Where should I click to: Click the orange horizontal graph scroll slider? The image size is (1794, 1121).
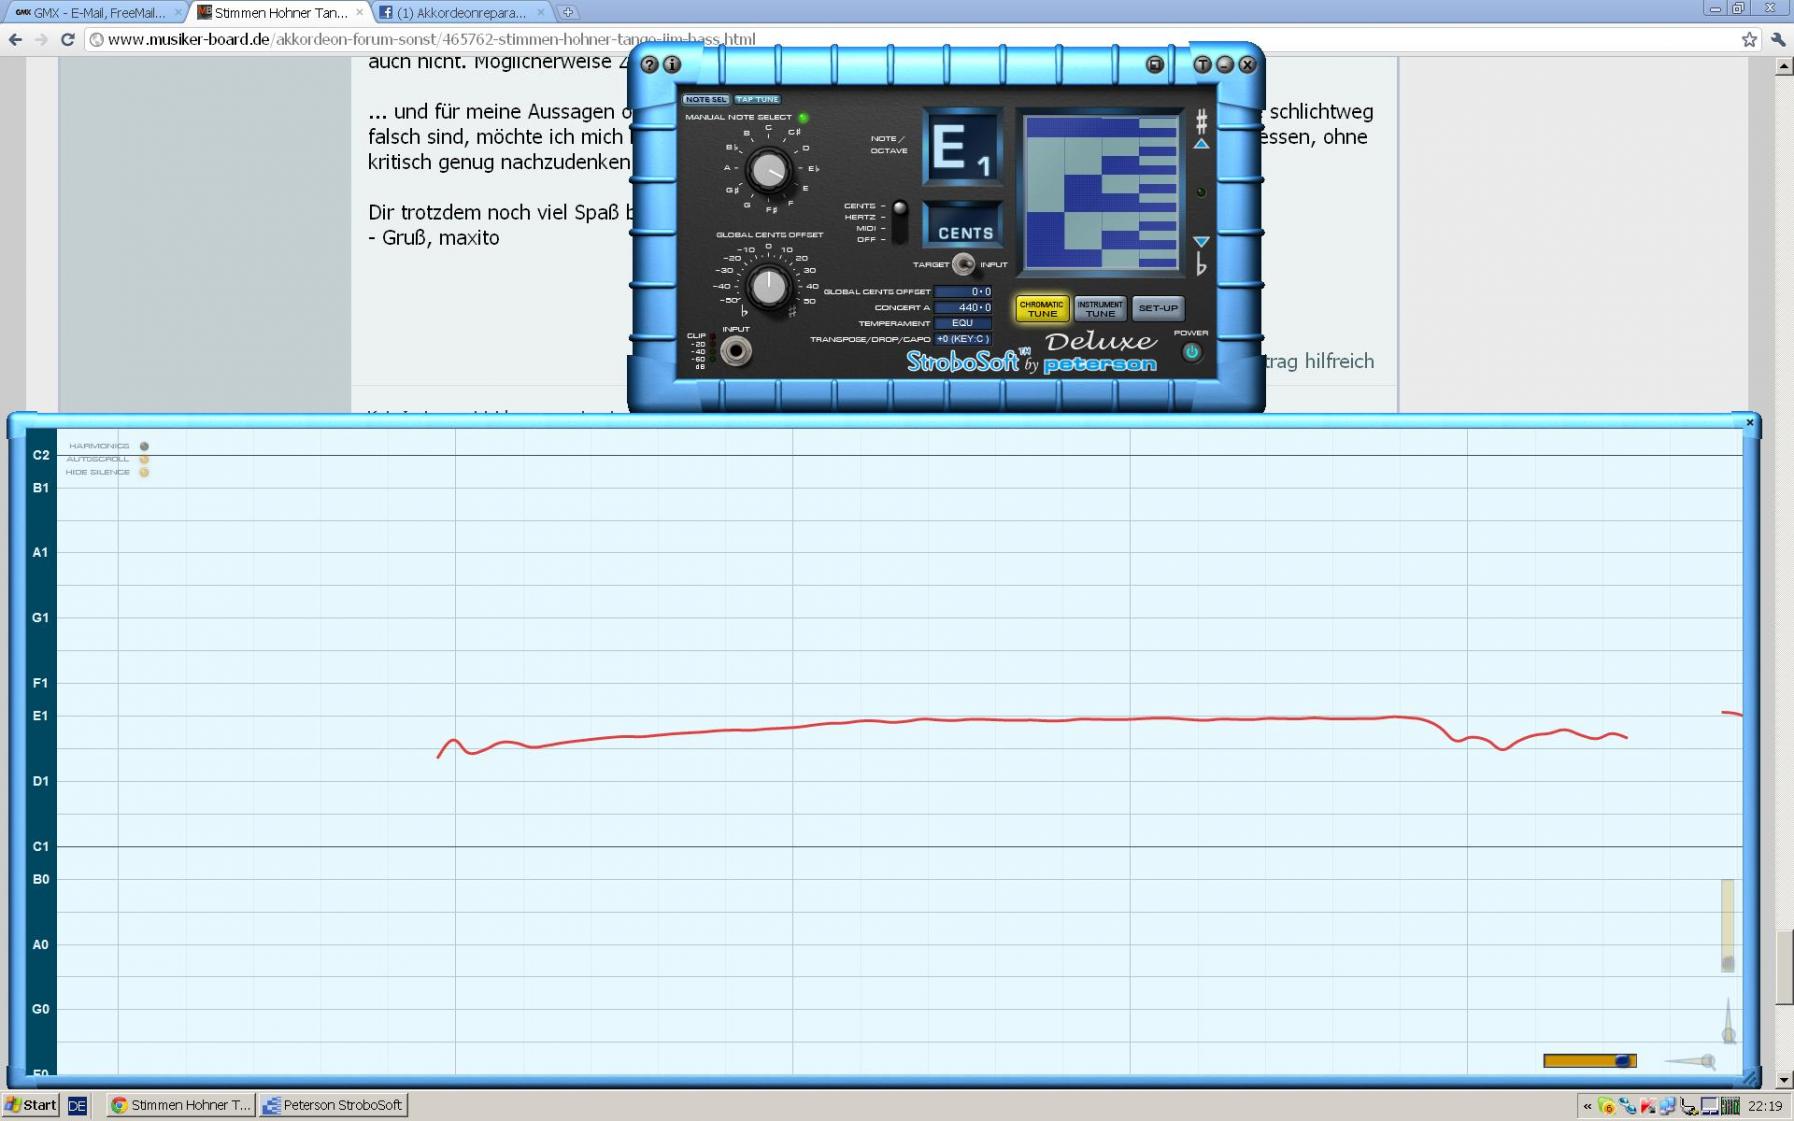1590,1061
